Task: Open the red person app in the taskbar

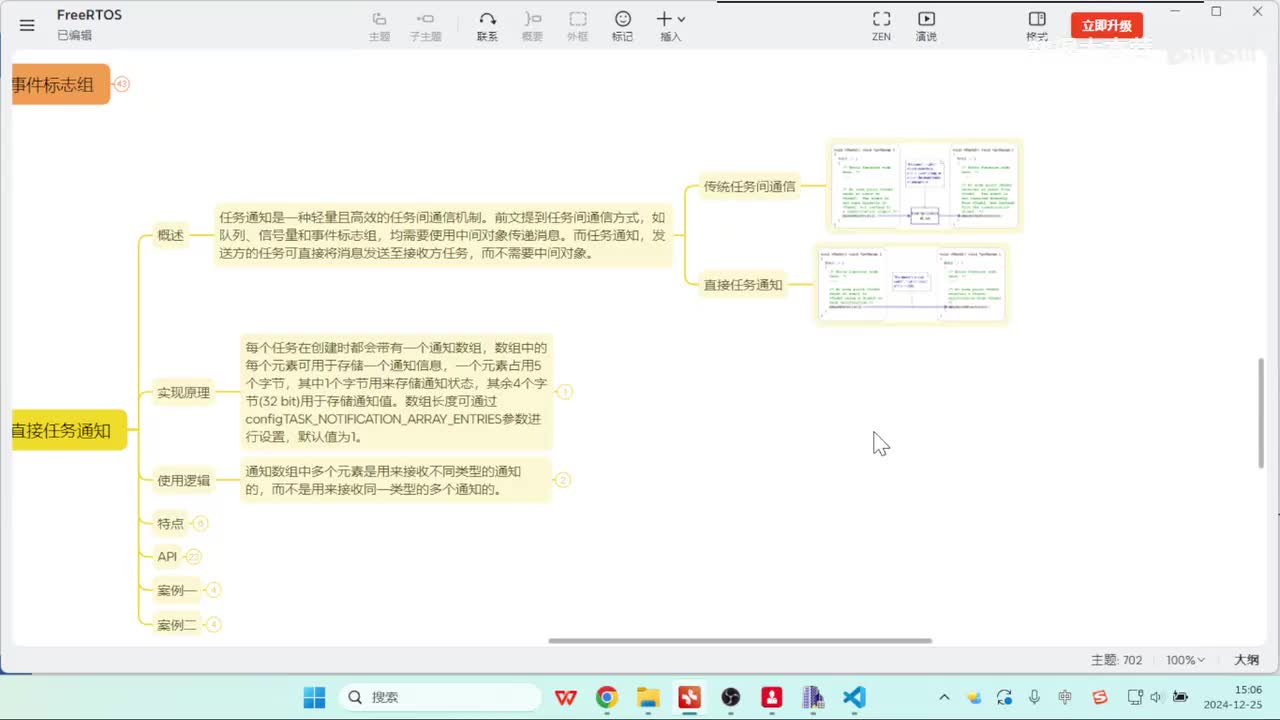Action: (772, 697)
